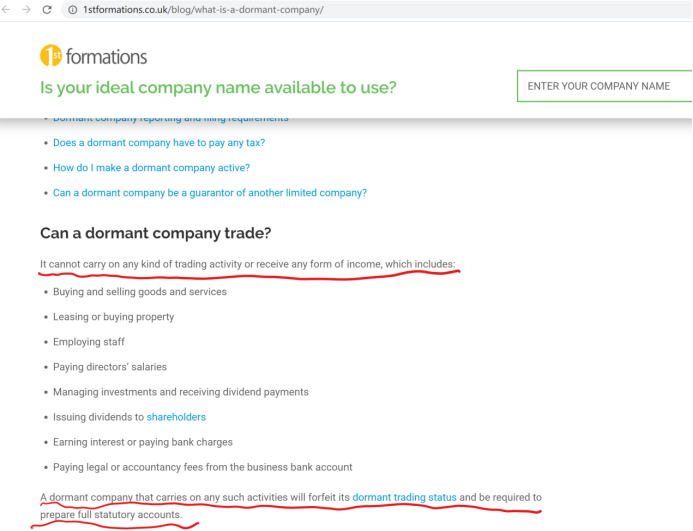Click the green 'Is your ideal company name available' text
The width and height of the screenshot is (693, 531).
[218, 87]
